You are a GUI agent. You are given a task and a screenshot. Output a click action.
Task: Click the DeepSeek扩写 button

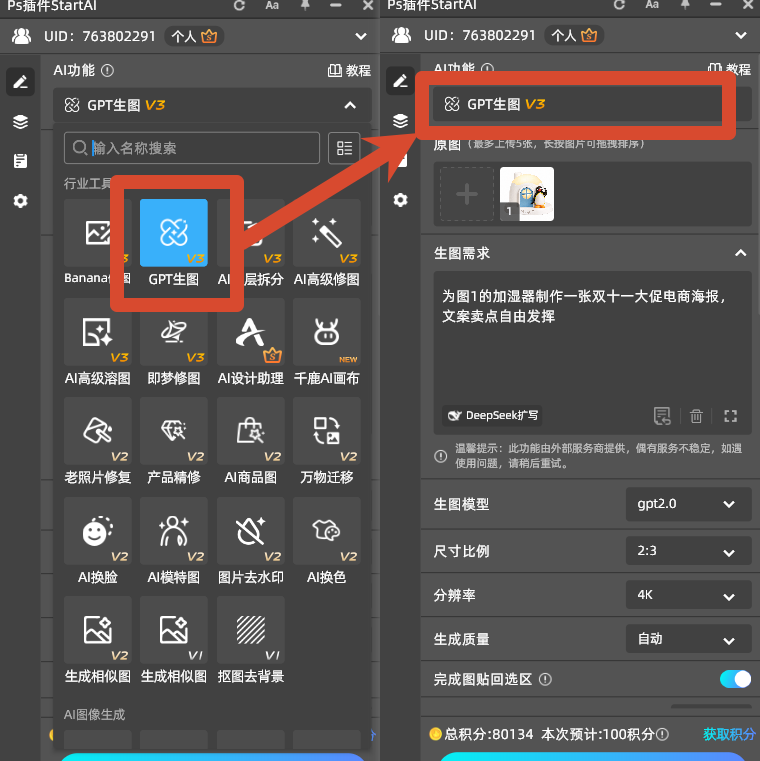tap(493, 416)
